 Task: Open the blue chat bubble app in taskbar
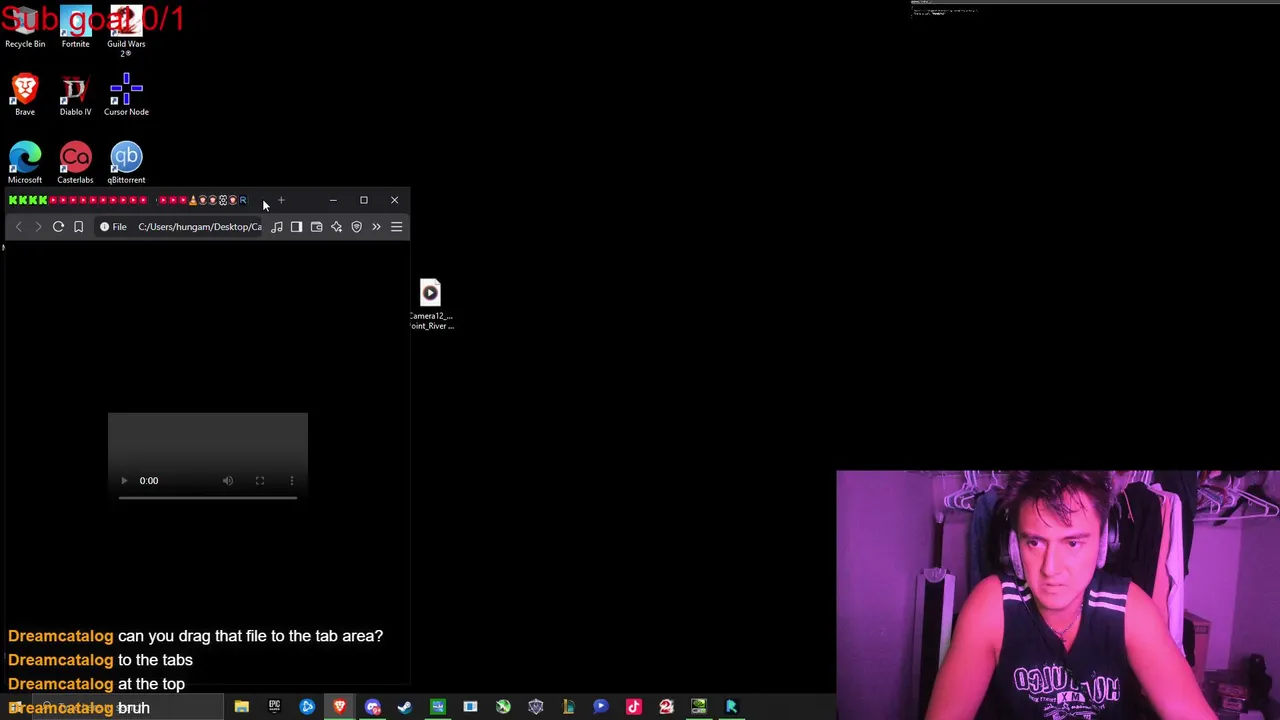pyautogui.click(x=601, y=707)
